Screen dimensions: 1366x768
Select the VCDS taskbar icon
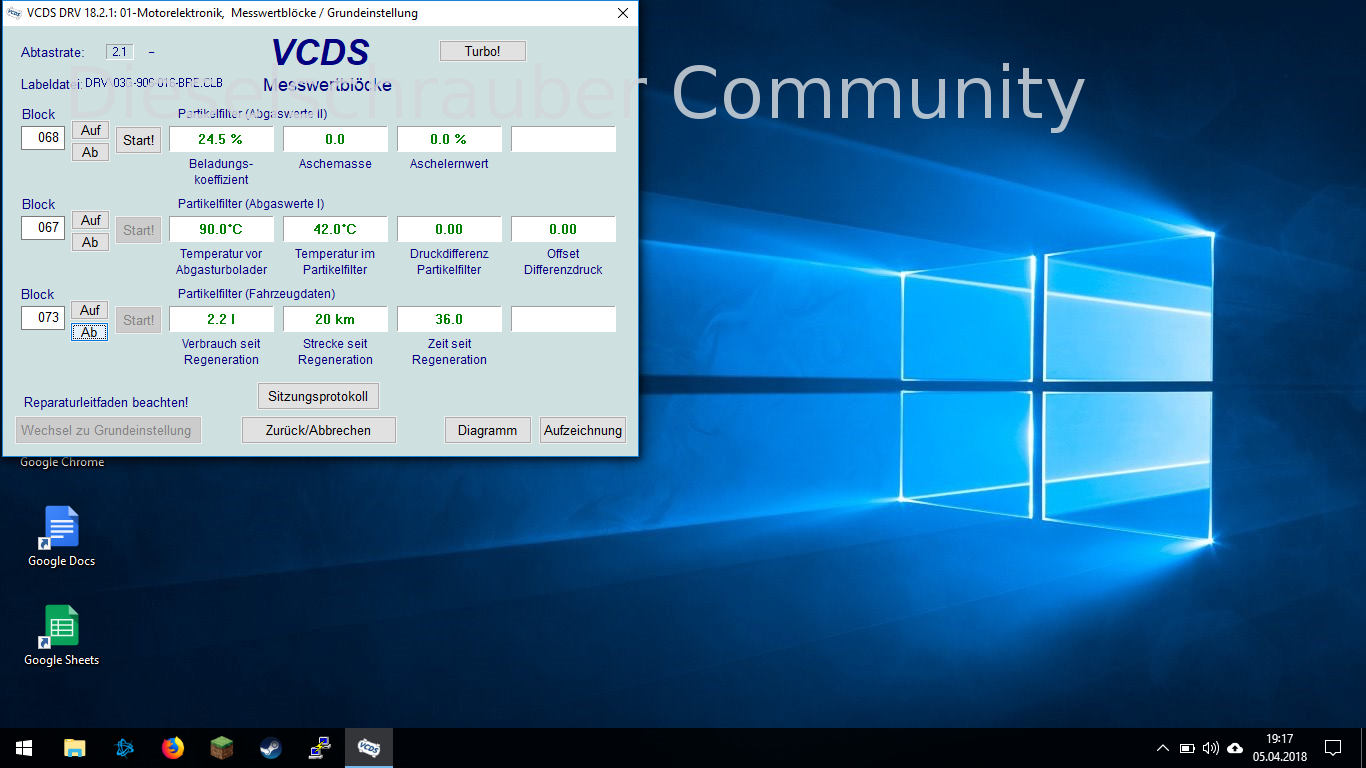tap(369, 748)
